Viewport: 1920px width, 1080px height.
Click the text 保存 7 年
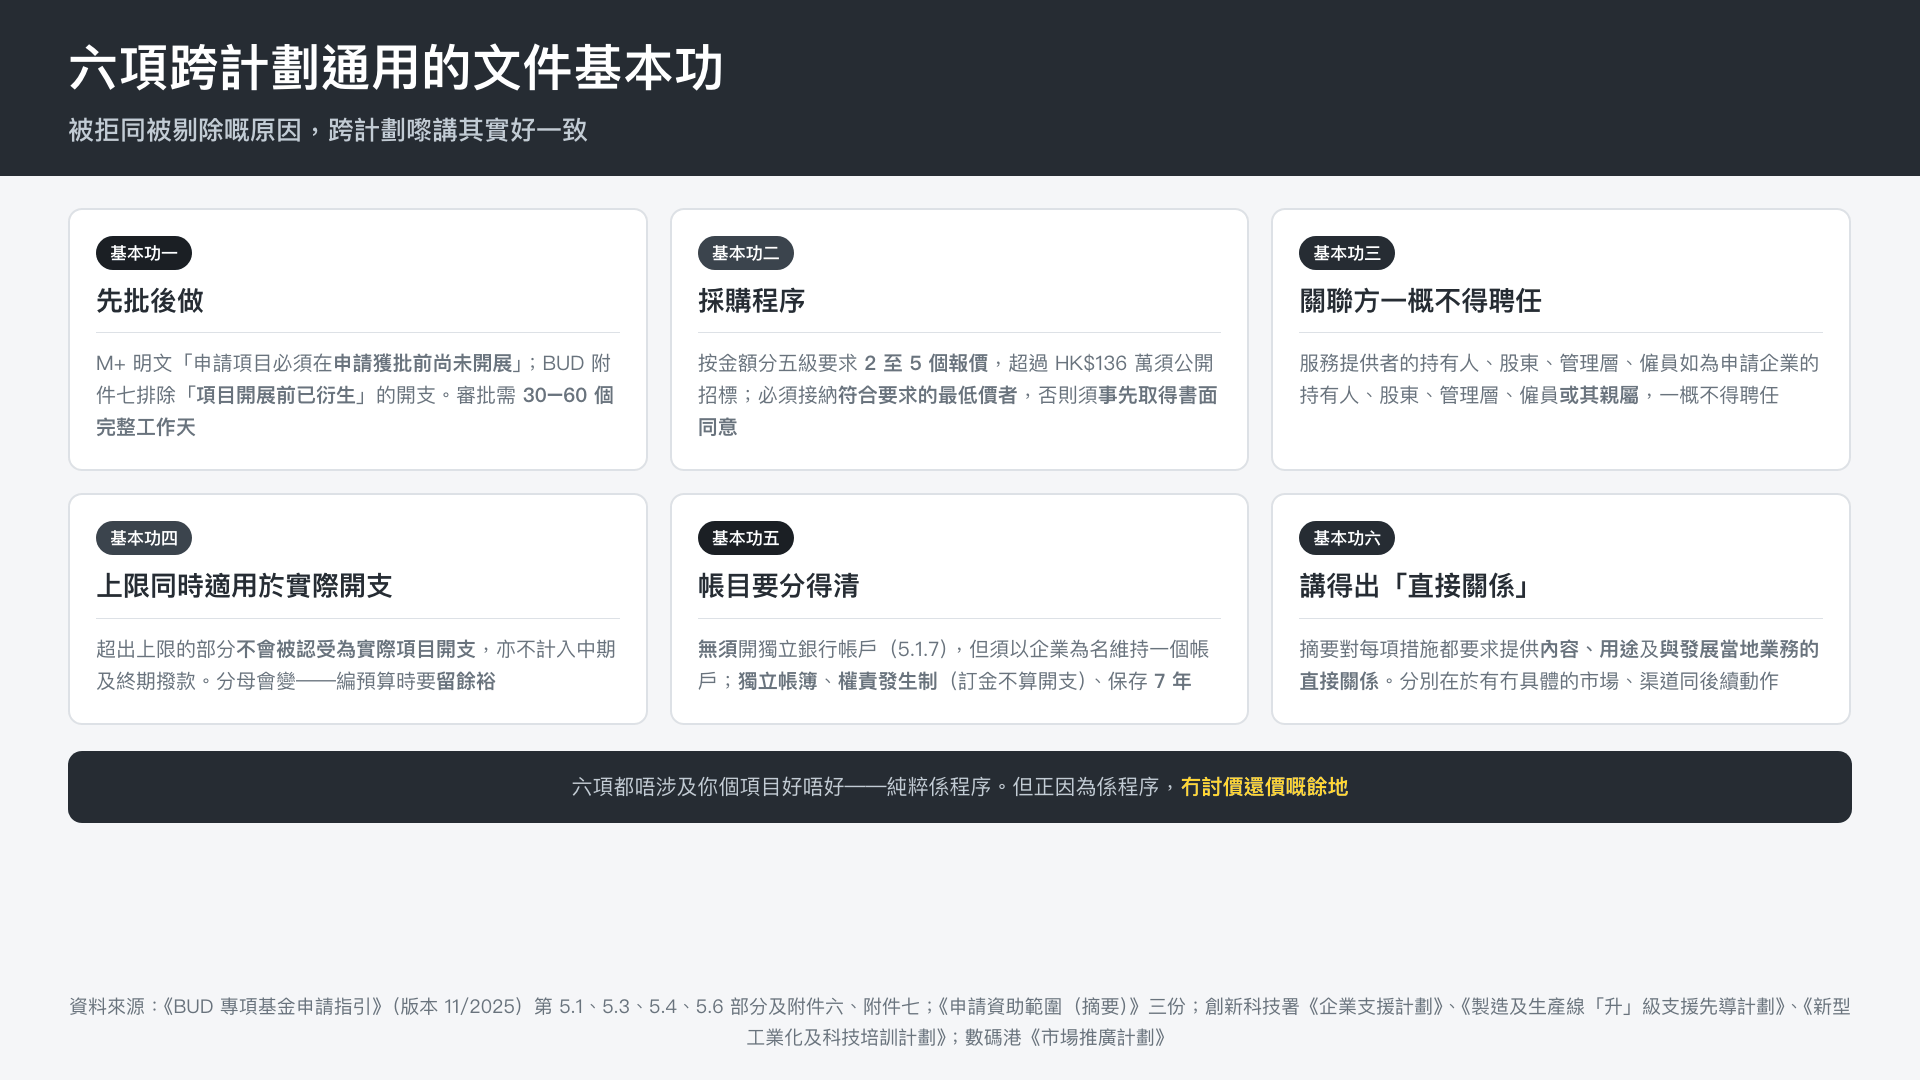pyautogui.click(x=1150, y=681)
